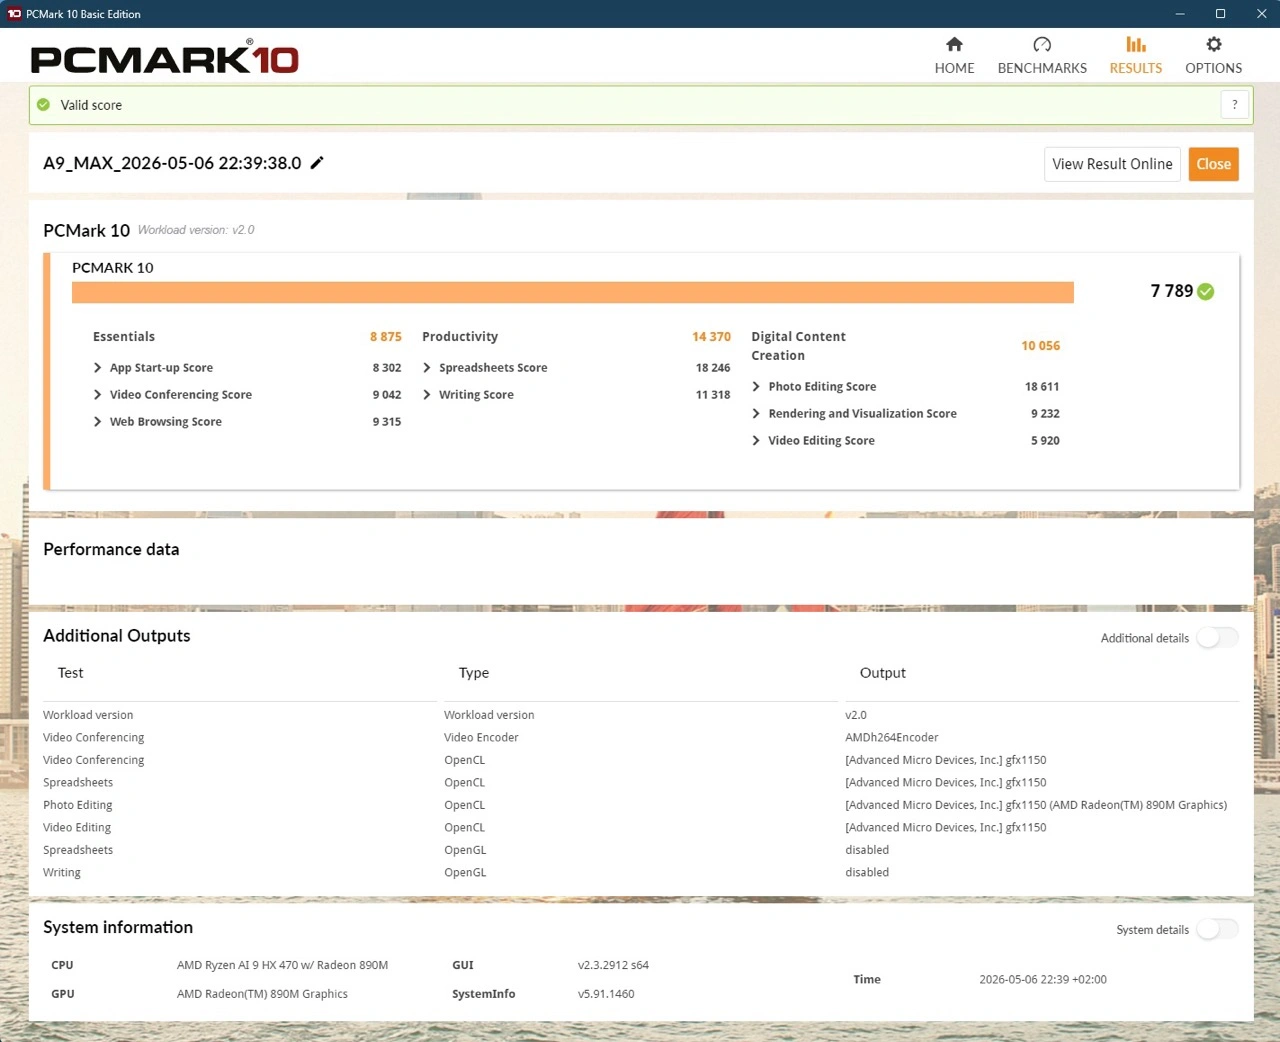Click the SystemInfo version v5.91.1460
The image size is (1280, 1042).
tap(606, 995)
